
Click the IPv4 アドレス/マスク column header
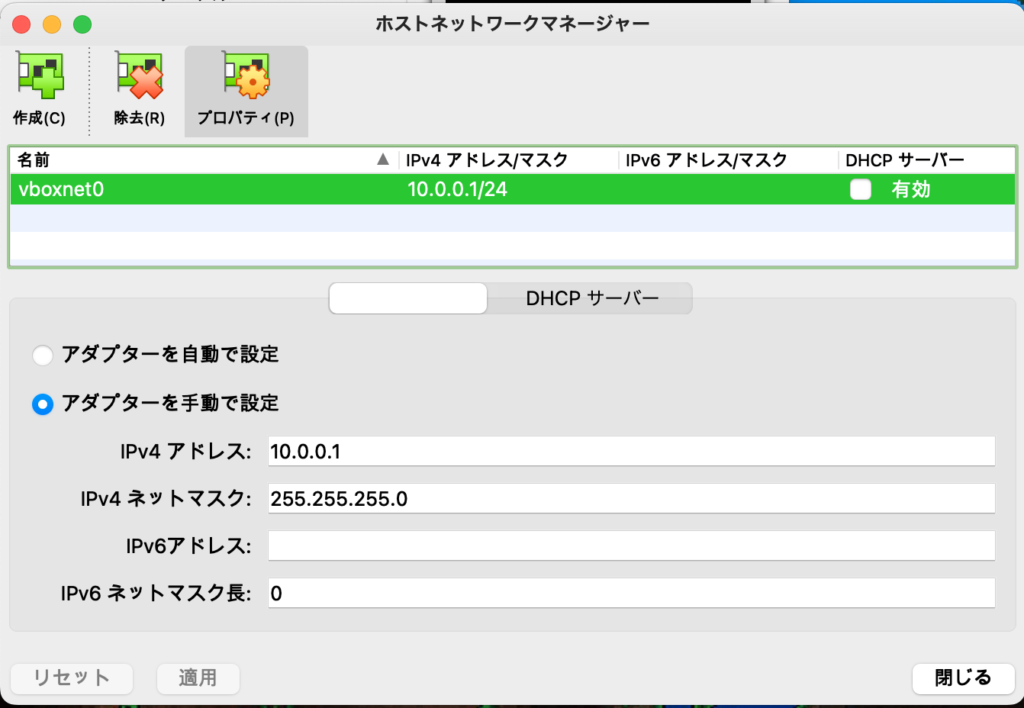point(487,160)
